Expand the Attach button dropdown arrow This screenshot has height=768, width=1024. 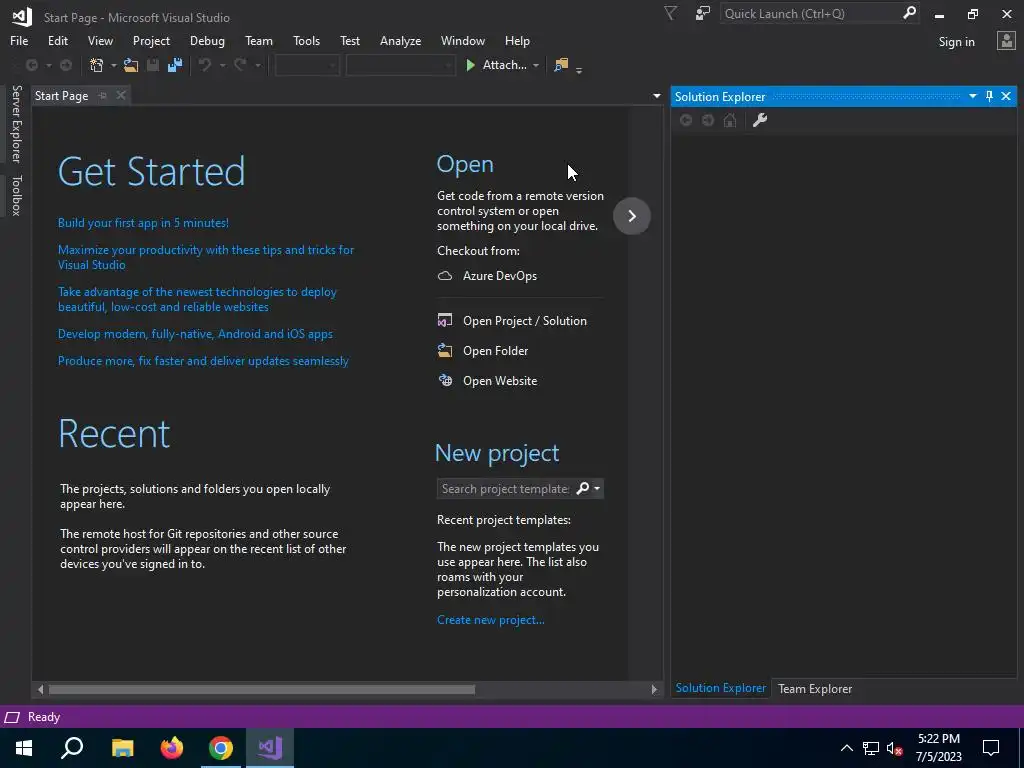(536, 65)
